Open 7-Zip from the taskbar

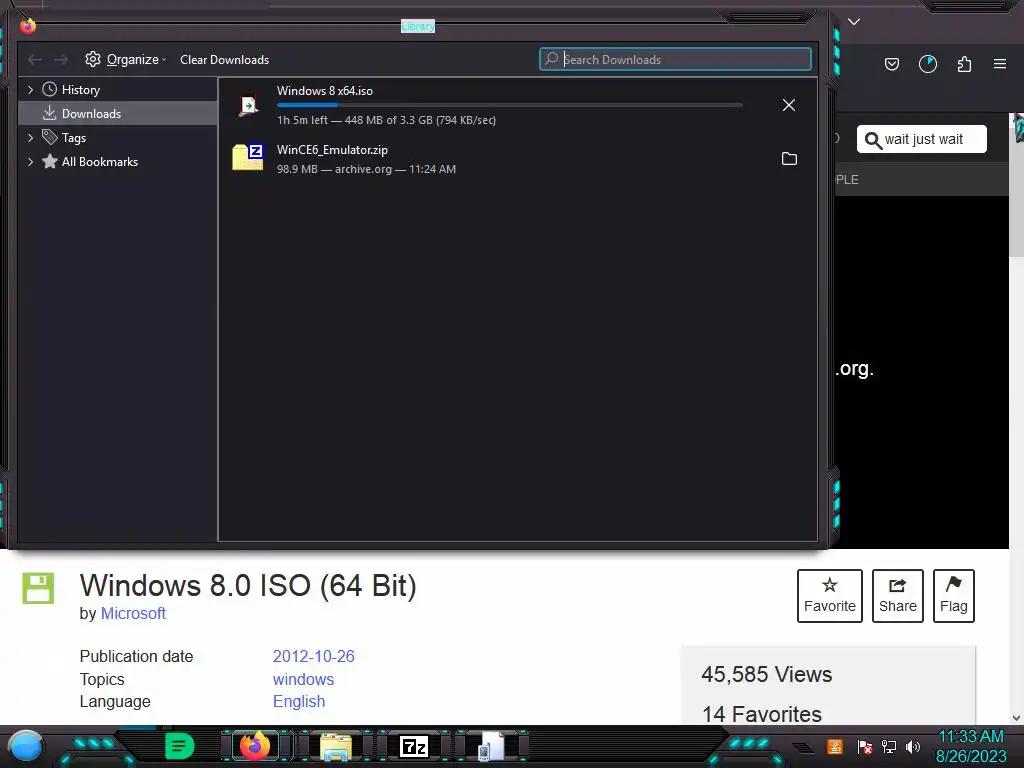tap(414, 746)
